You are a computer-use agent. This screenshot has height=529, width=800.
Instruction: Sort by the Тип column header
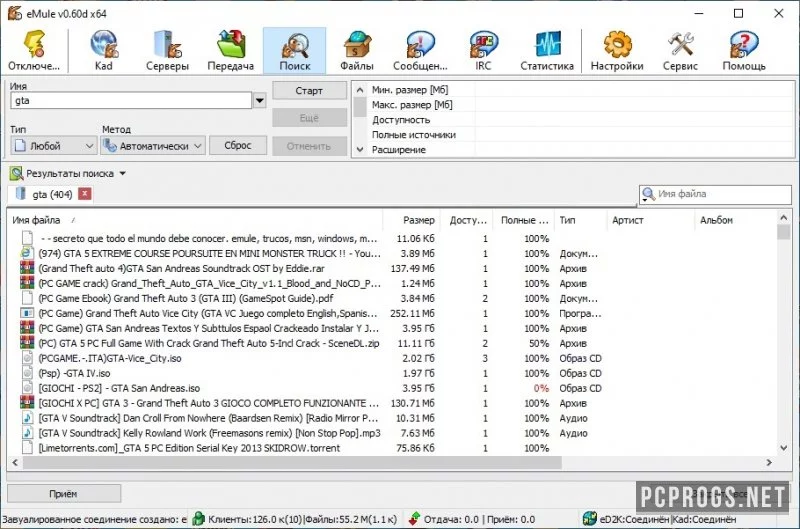click(x=581, y=220)
